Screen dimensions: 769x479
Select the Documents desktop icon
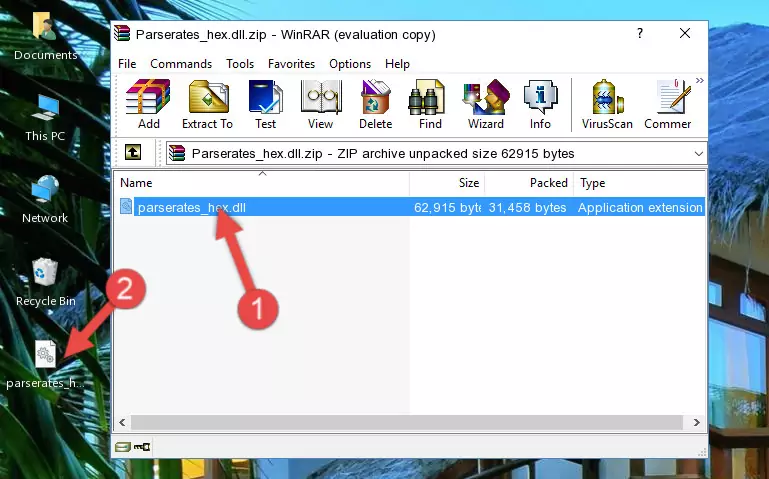(x=45, y=37)
